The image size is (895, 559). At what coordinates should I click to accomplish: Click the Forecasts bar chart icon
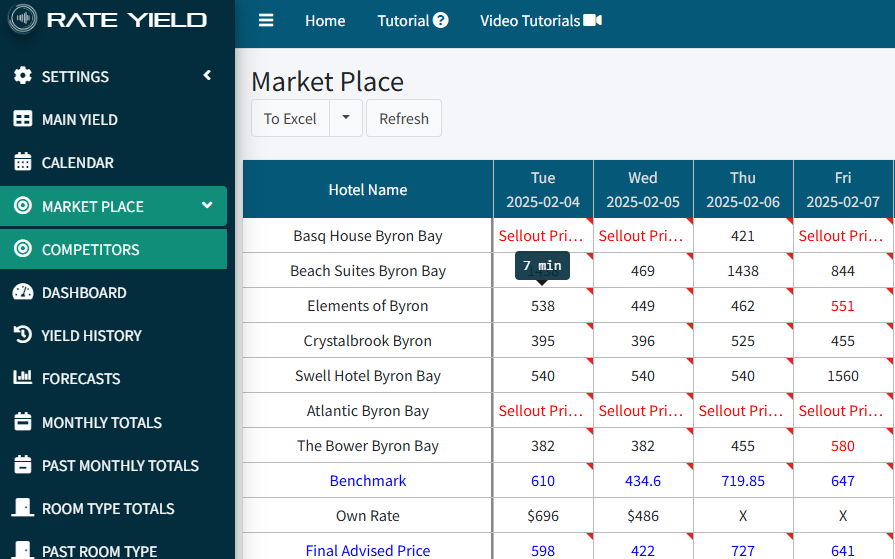point(23,378)
